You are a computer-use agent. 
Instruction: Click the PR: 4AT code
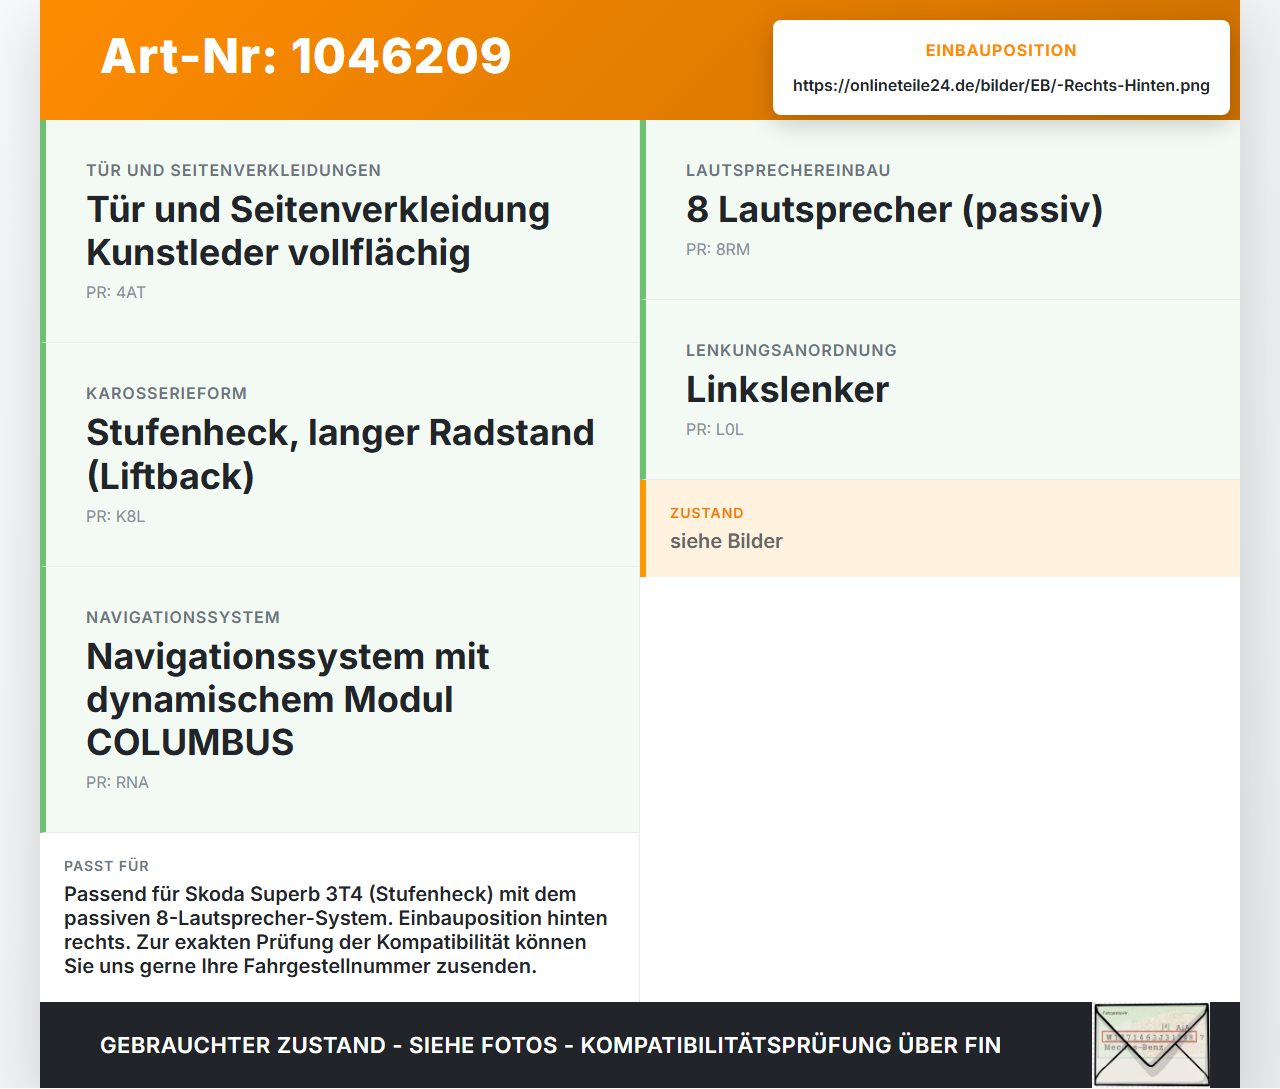click(x=116, y=292)
